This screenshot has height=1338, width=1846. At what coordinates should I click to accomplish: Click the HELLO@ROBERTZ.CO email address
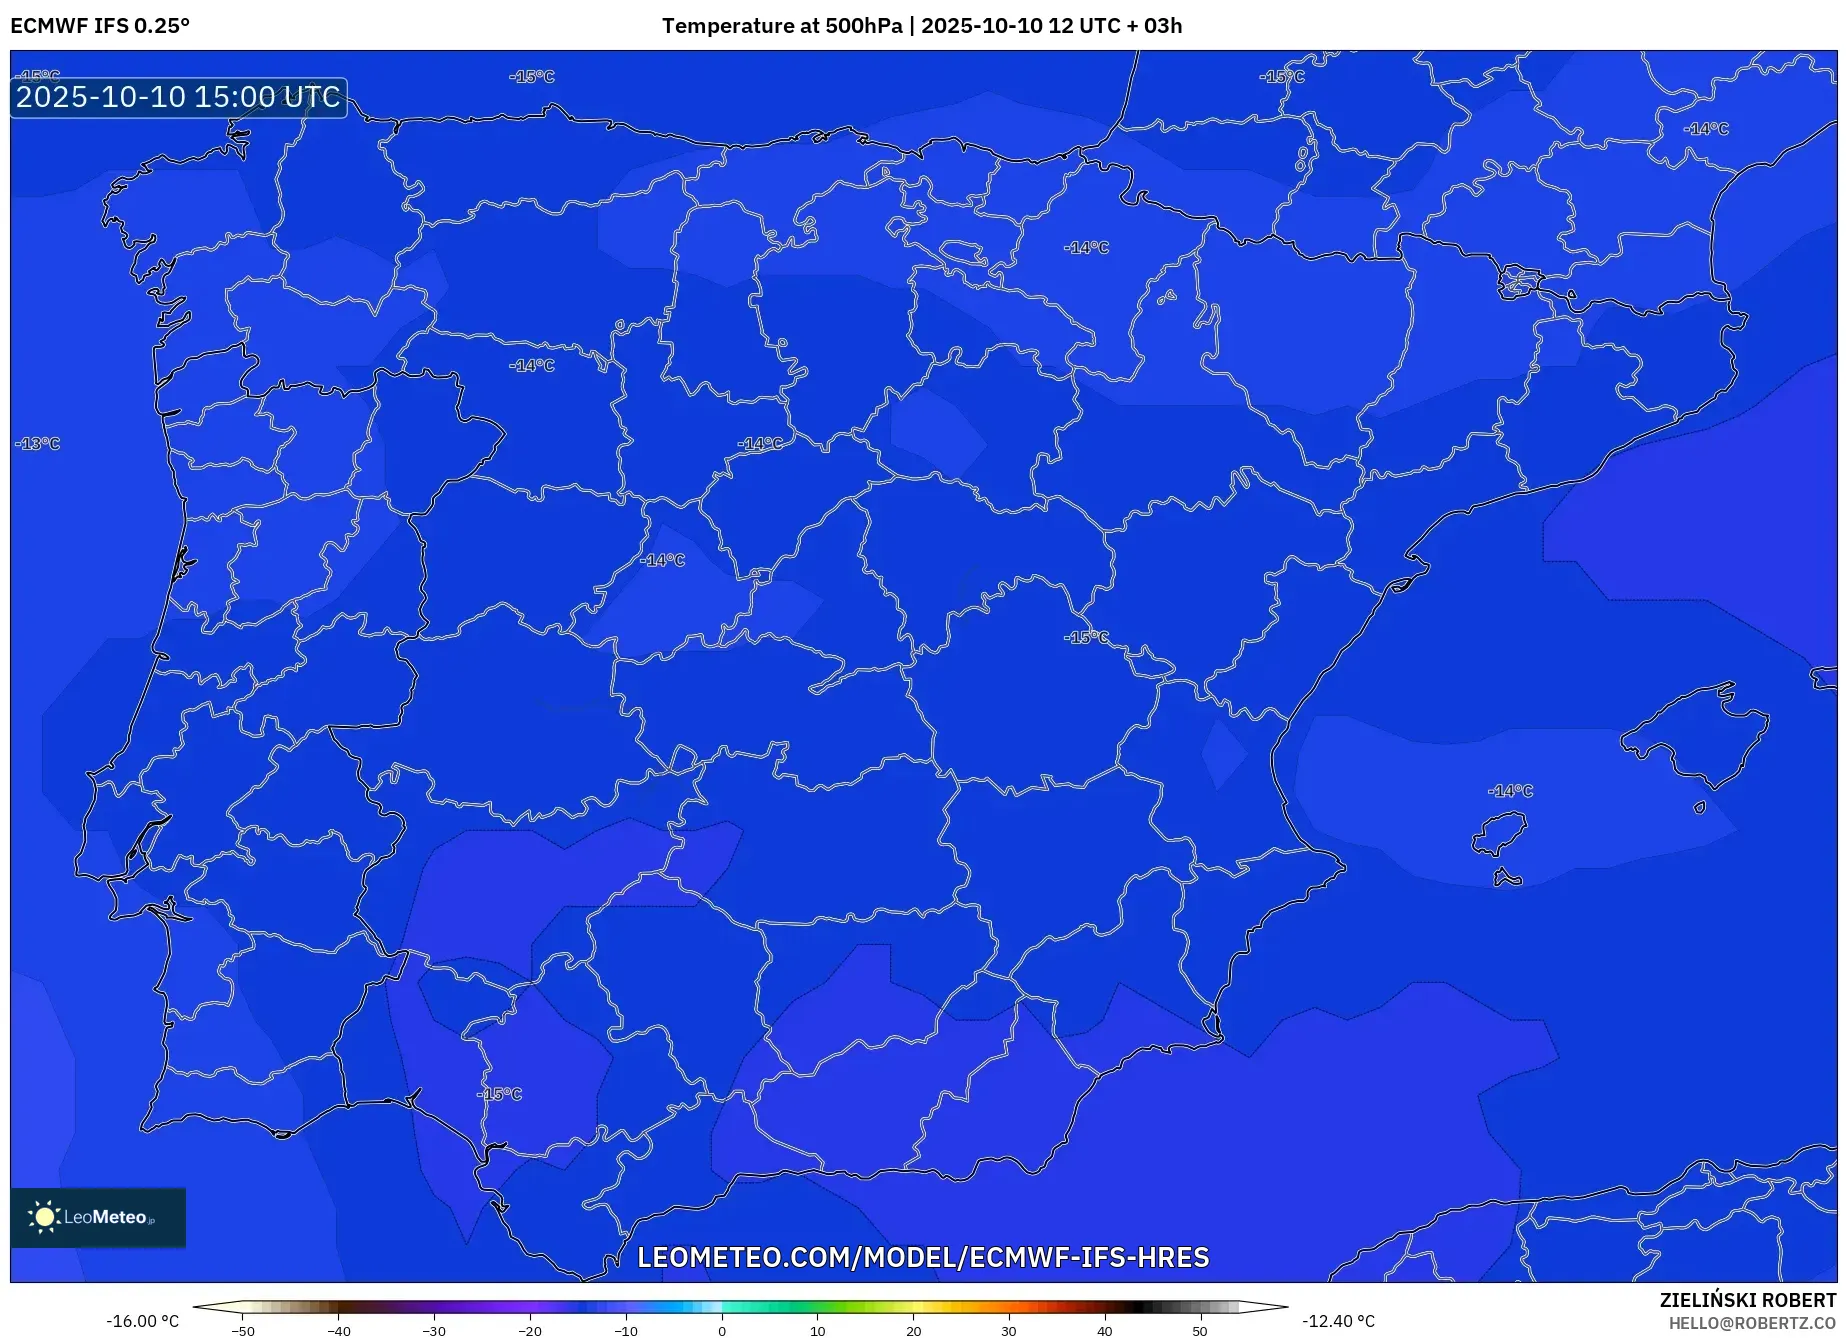[1752, 1323]
